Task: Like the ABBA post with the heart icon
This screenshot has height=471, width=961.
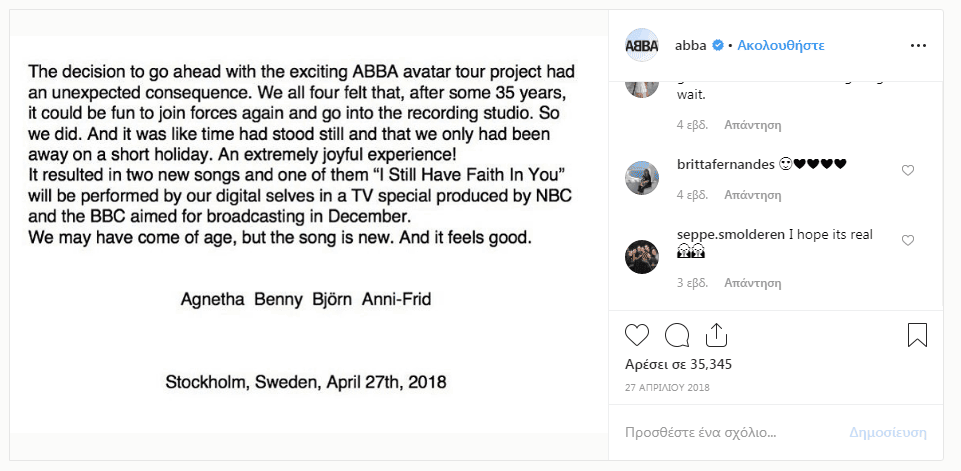Action: coord(637,334)
